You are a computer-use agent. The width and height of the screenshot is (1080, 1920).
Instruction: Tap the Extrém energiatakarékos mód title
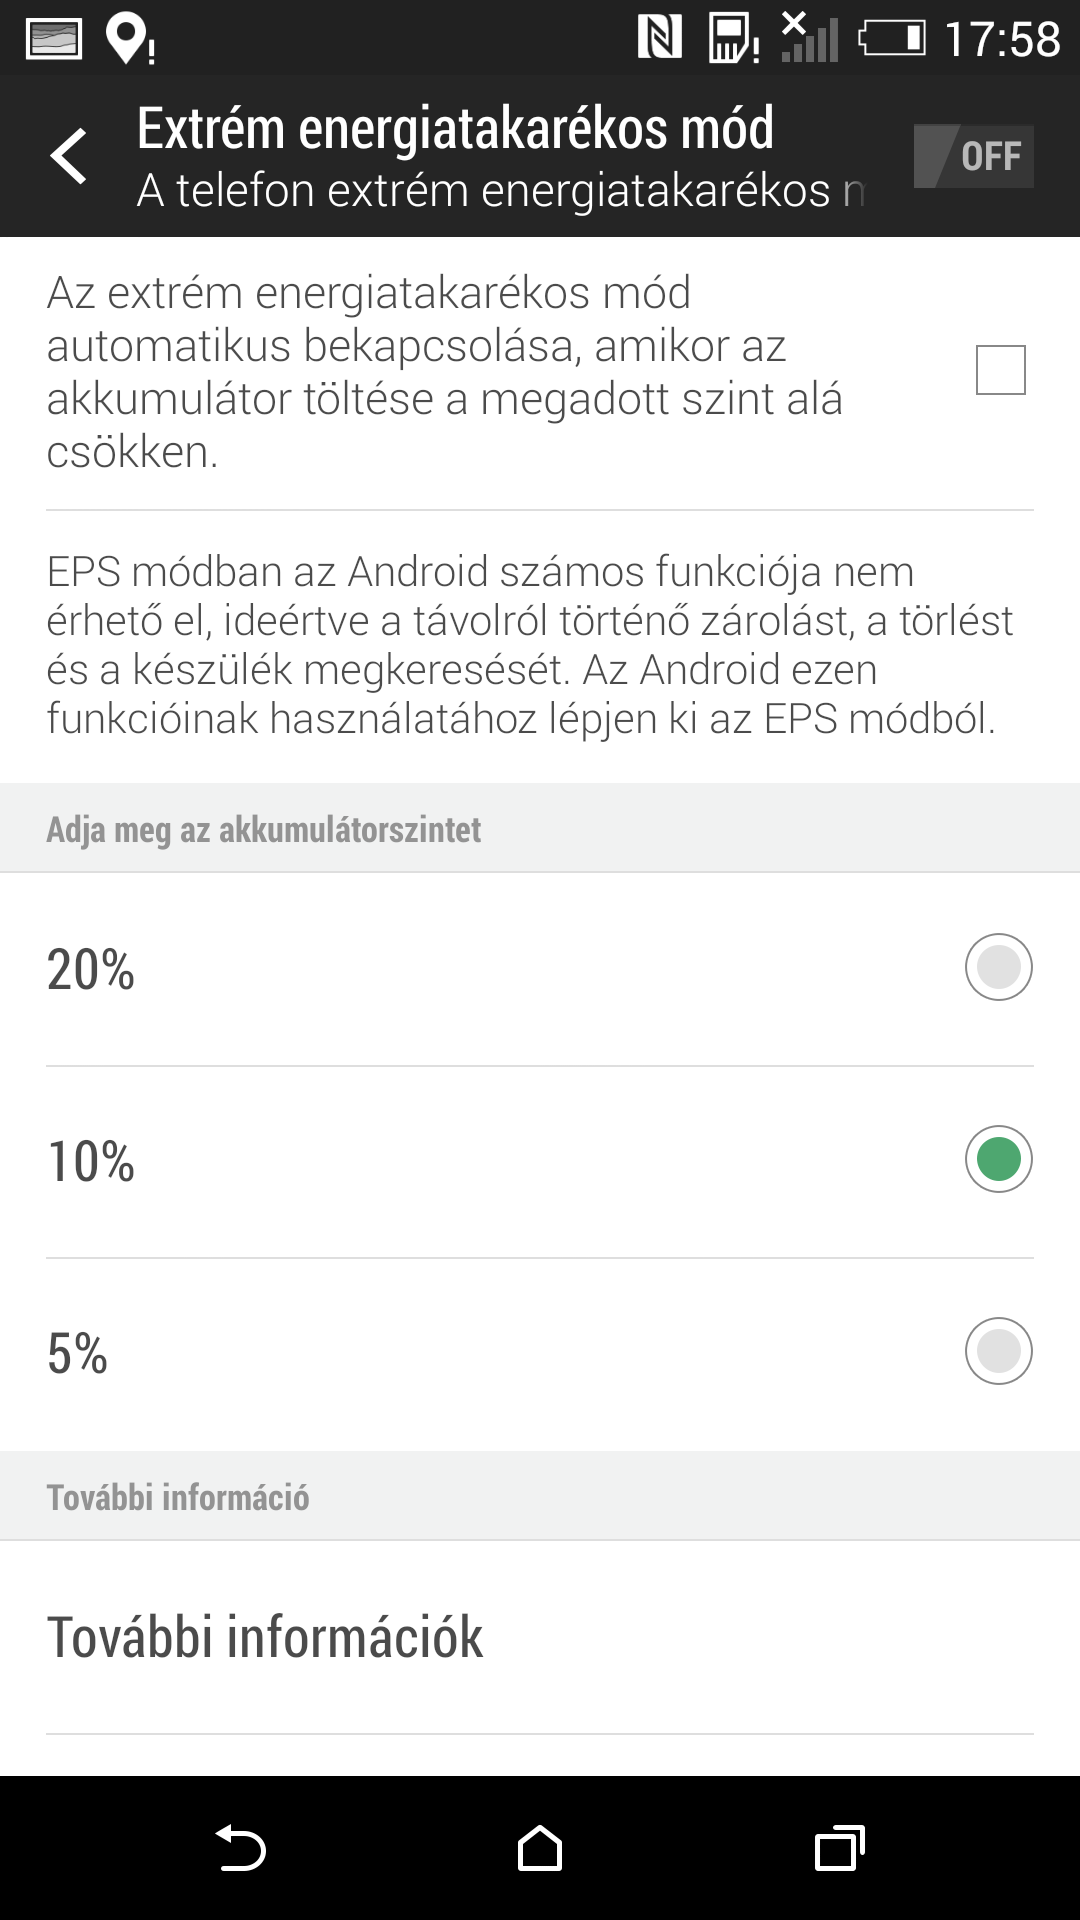(x=455, y=128)
